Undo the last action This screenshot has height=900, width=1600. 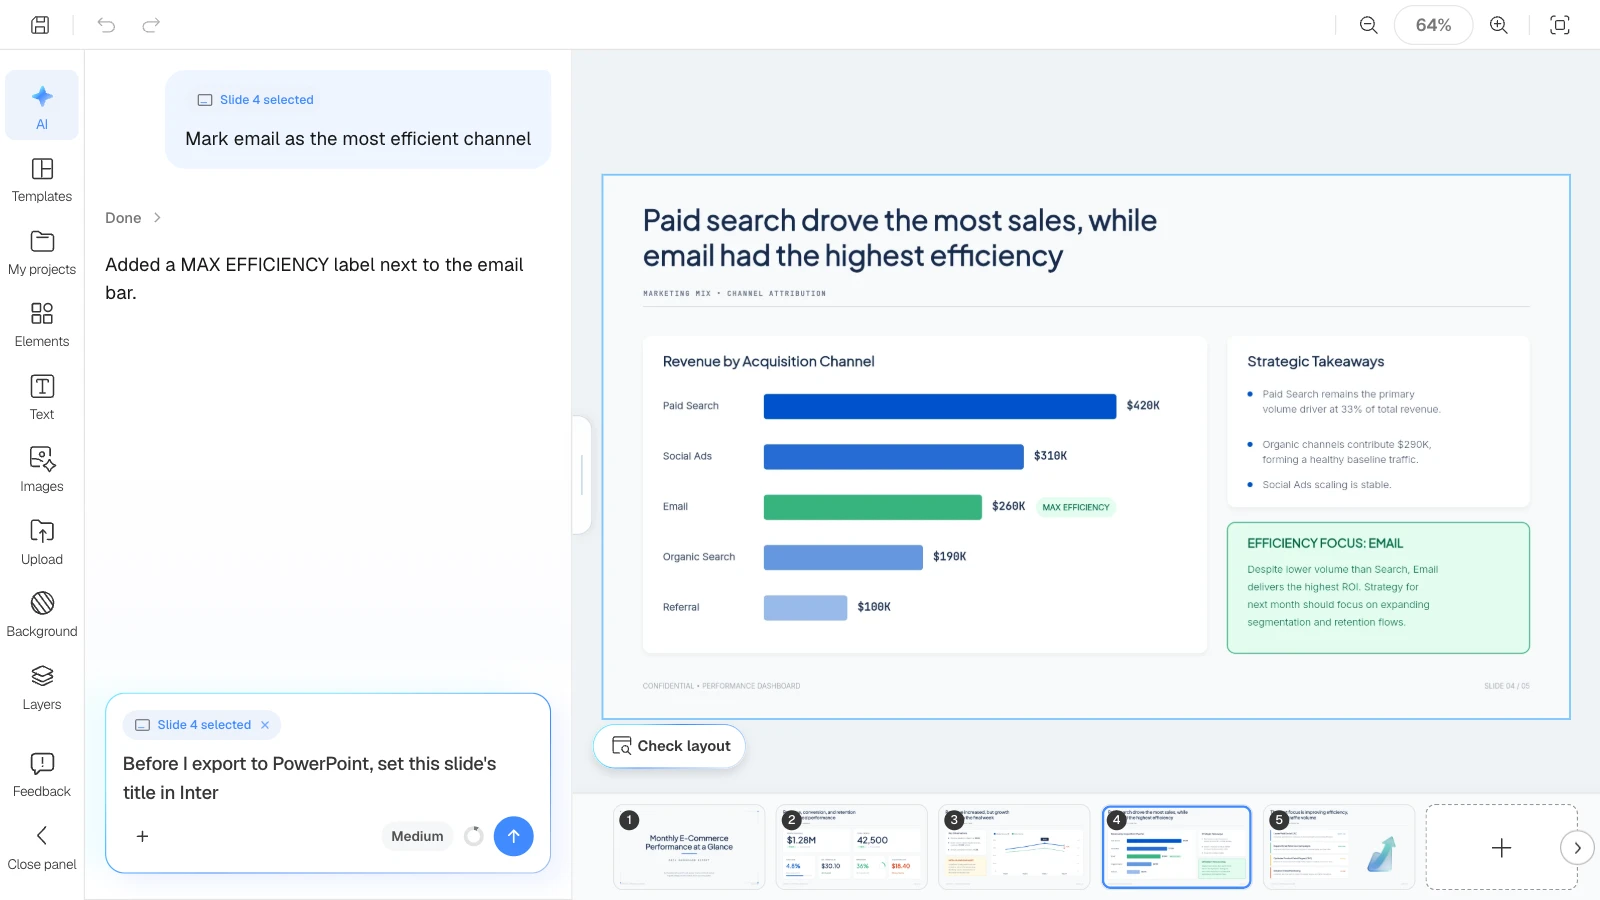(106, 25)
